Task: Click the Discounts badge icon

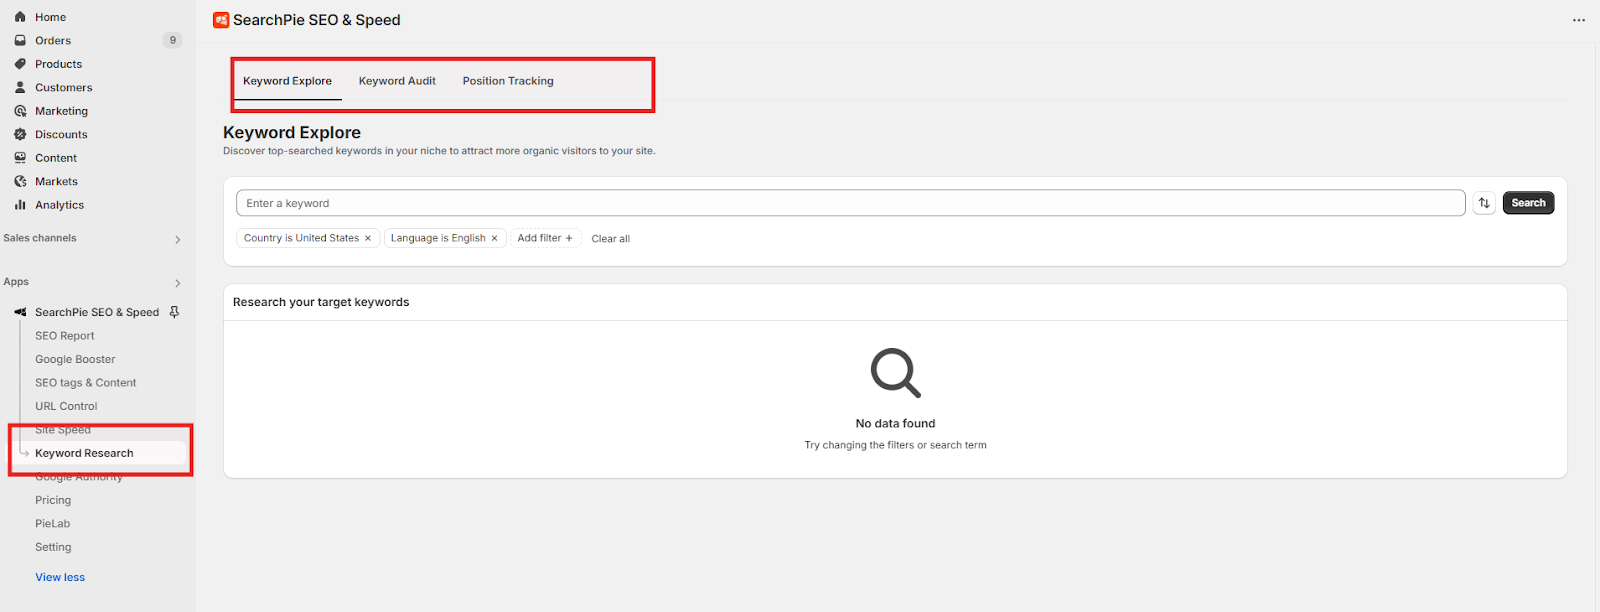Action: click(20, 135)
